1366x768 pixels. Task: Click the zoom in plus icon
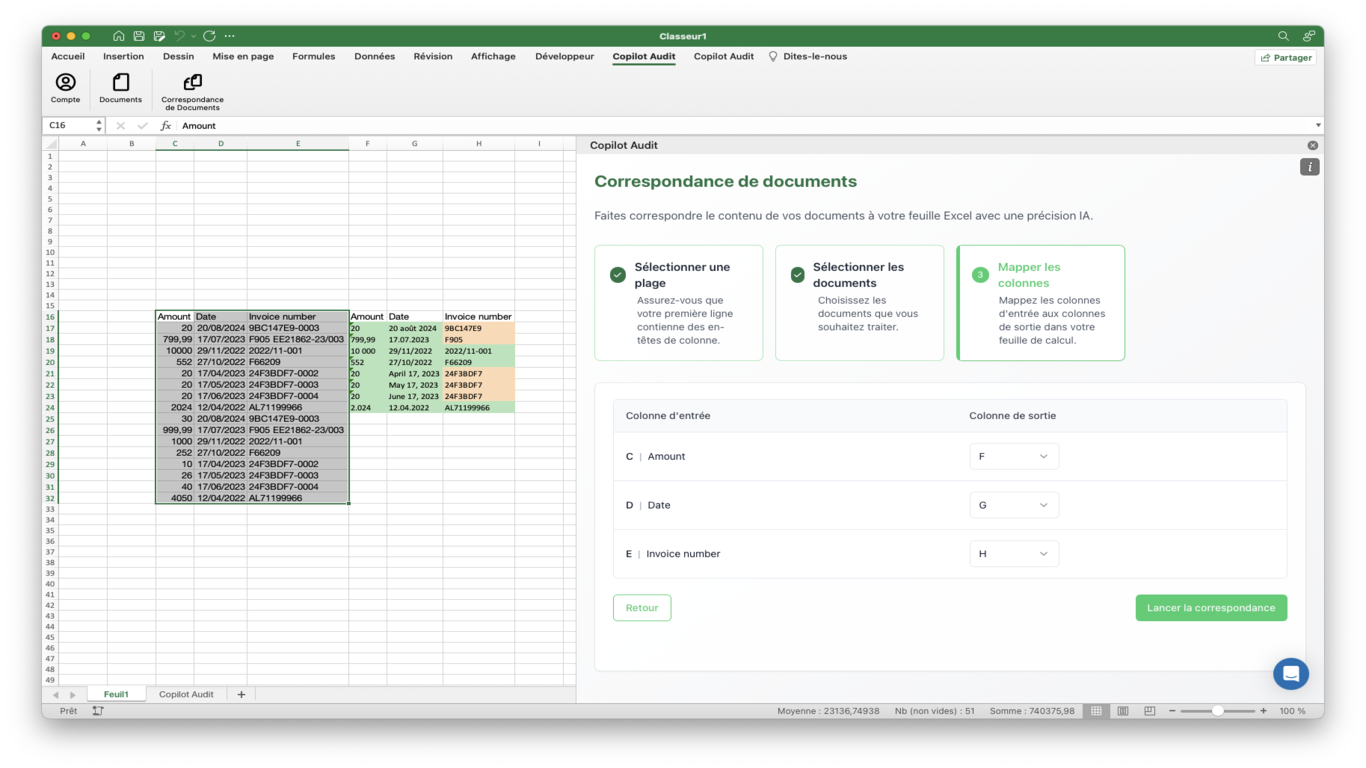(x=1263, y=711)
